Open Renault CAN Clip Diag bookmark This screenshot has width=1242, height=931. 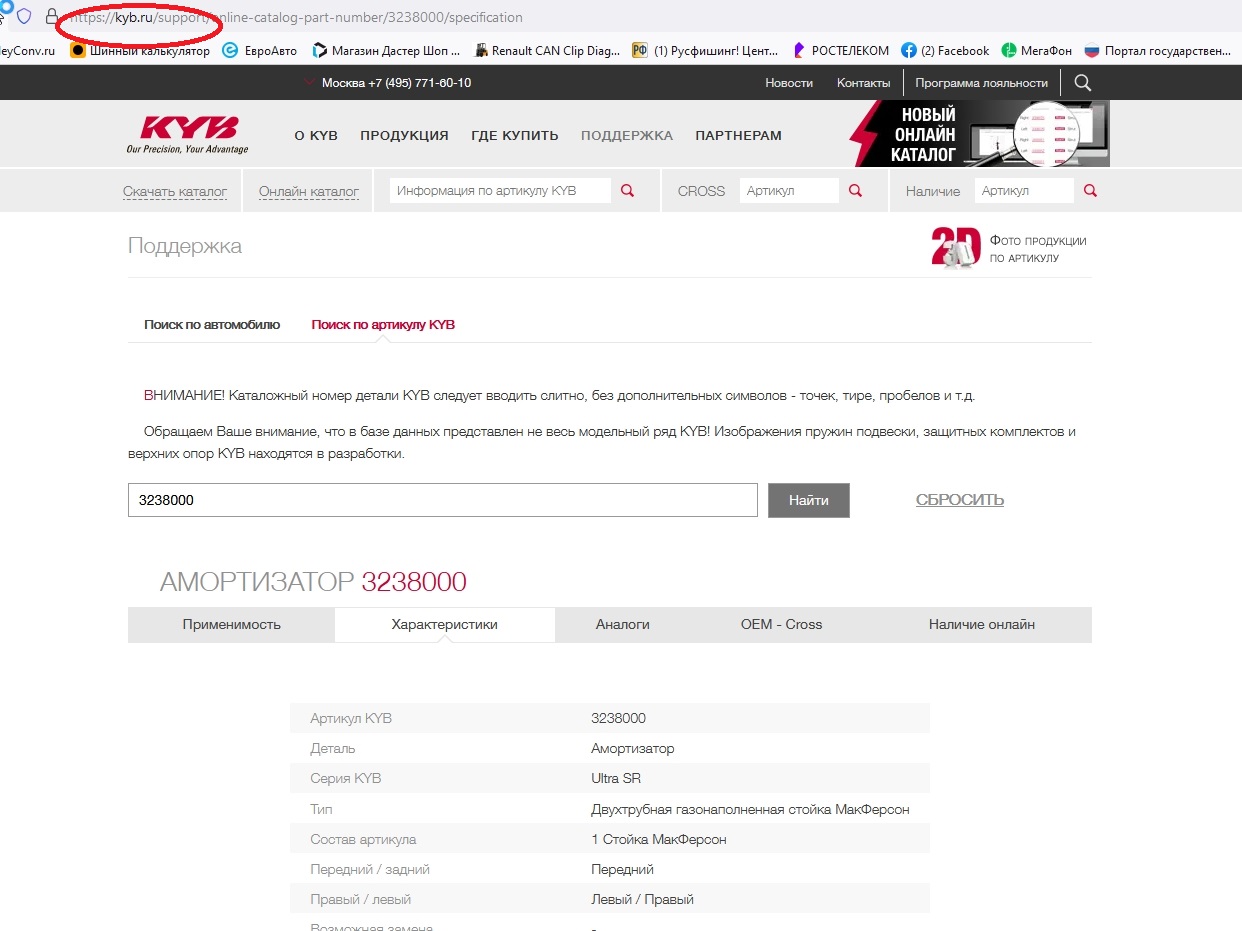click(x=547, y=50)
